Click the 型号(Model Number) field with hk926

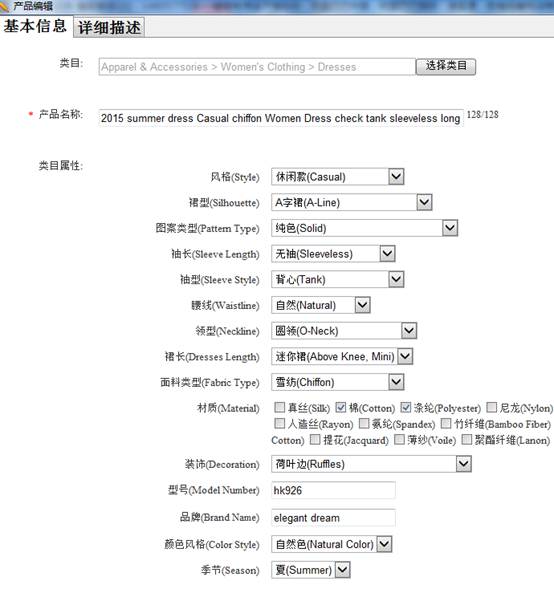click(334, 490)
